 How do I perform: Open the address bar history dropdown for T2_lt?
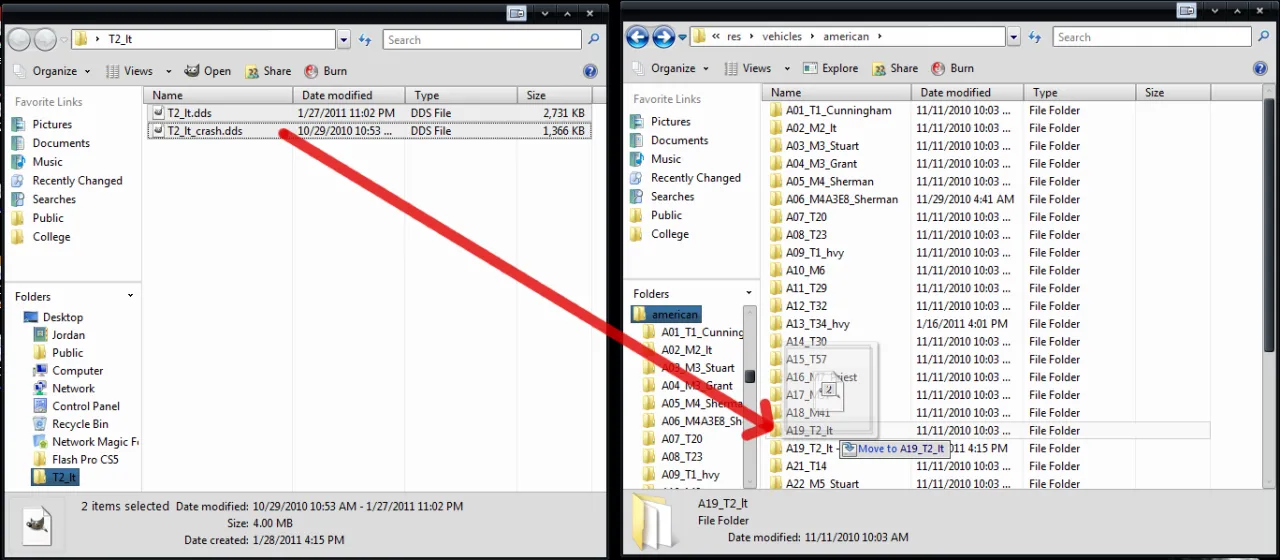click(344, 40)
